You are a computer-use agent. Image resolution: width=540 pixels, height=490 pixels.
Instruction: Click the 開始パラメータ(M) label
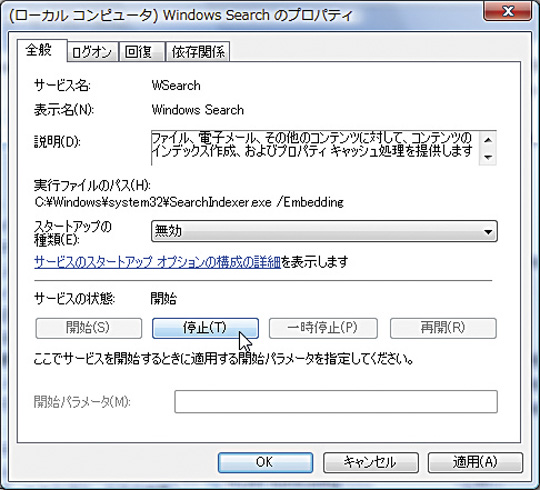[82, 402]
